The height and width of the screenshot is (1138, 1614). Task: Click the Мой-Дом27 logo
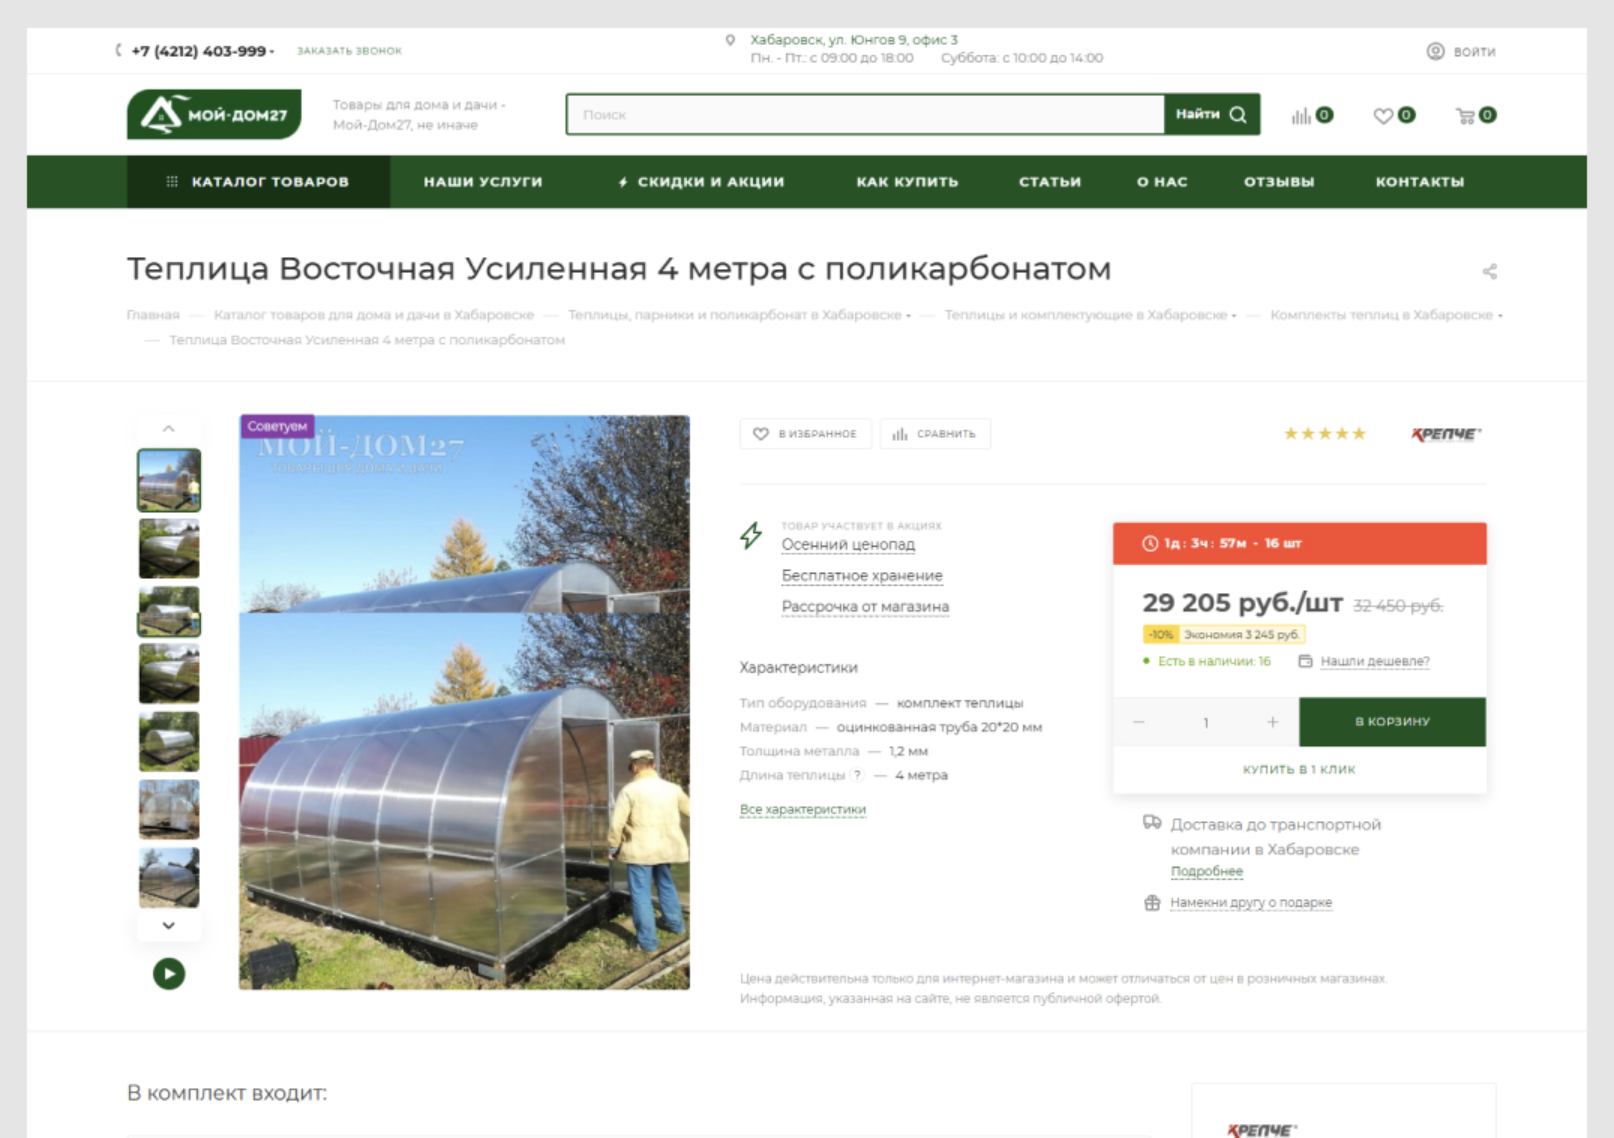click(214, 114)
